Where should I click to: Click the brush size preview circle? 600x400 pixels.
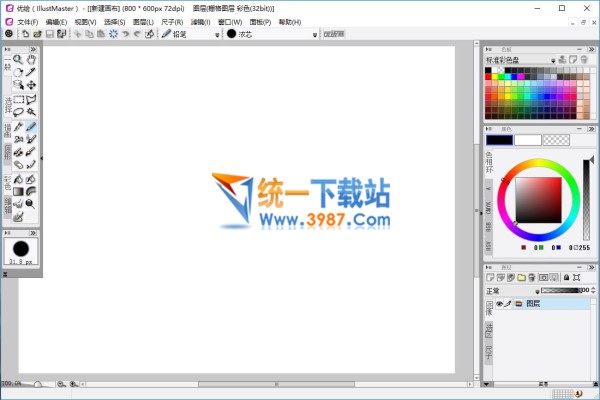[x=21, y=249]
